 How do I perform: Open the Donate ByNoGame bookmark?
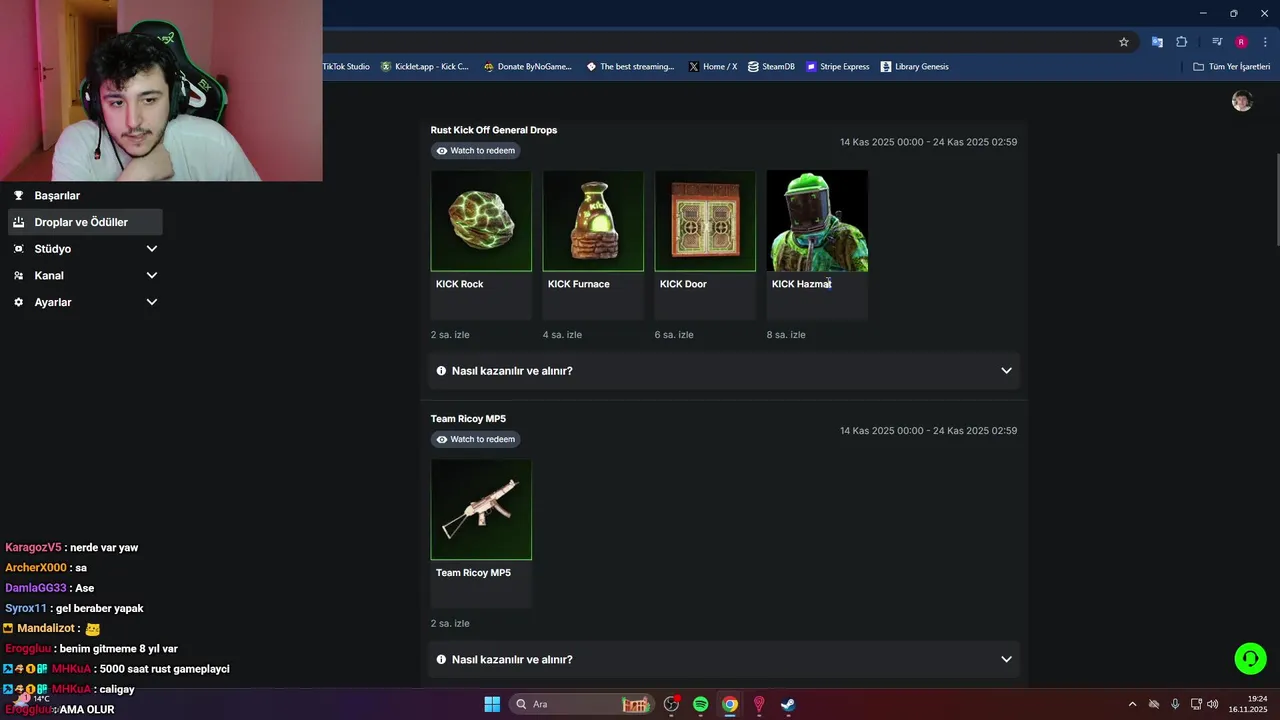coord(527,67)
